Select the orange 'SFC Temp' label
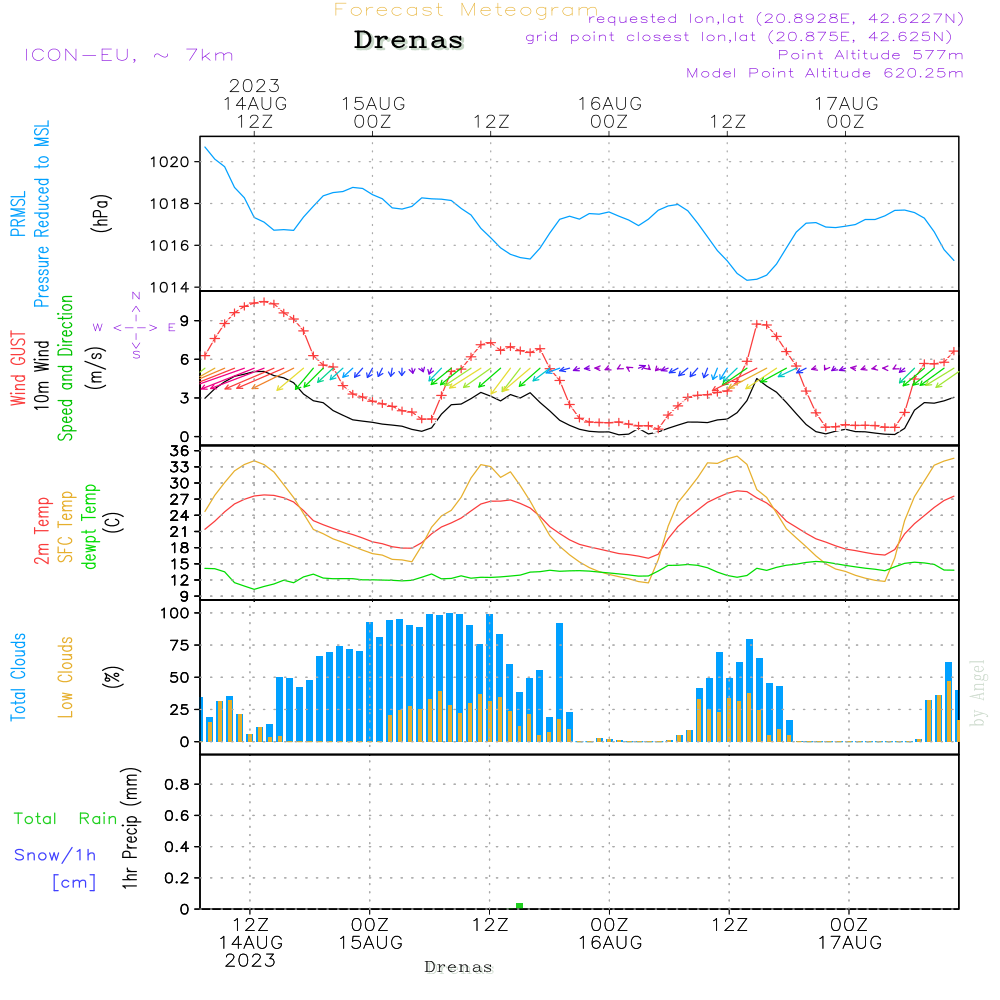 pos(66,527)
